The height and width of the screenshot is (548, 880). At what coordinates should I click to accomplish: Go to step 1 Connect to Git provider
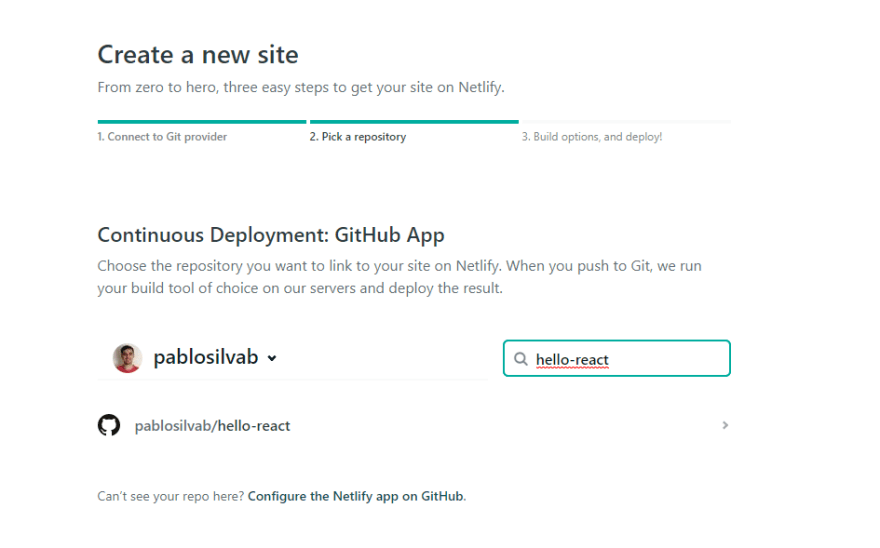click(162, 136)
